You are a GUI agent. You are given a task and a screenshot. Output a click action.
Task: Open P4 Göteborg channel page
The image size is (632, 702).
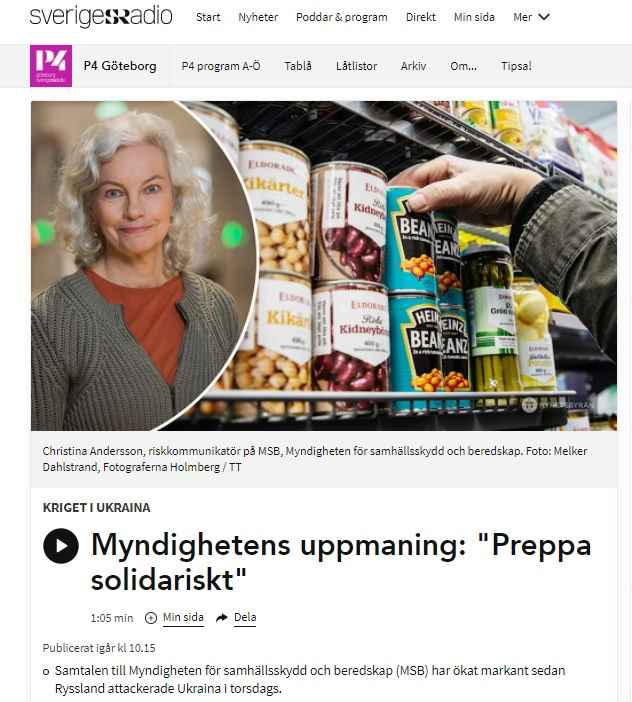[120, 66]
